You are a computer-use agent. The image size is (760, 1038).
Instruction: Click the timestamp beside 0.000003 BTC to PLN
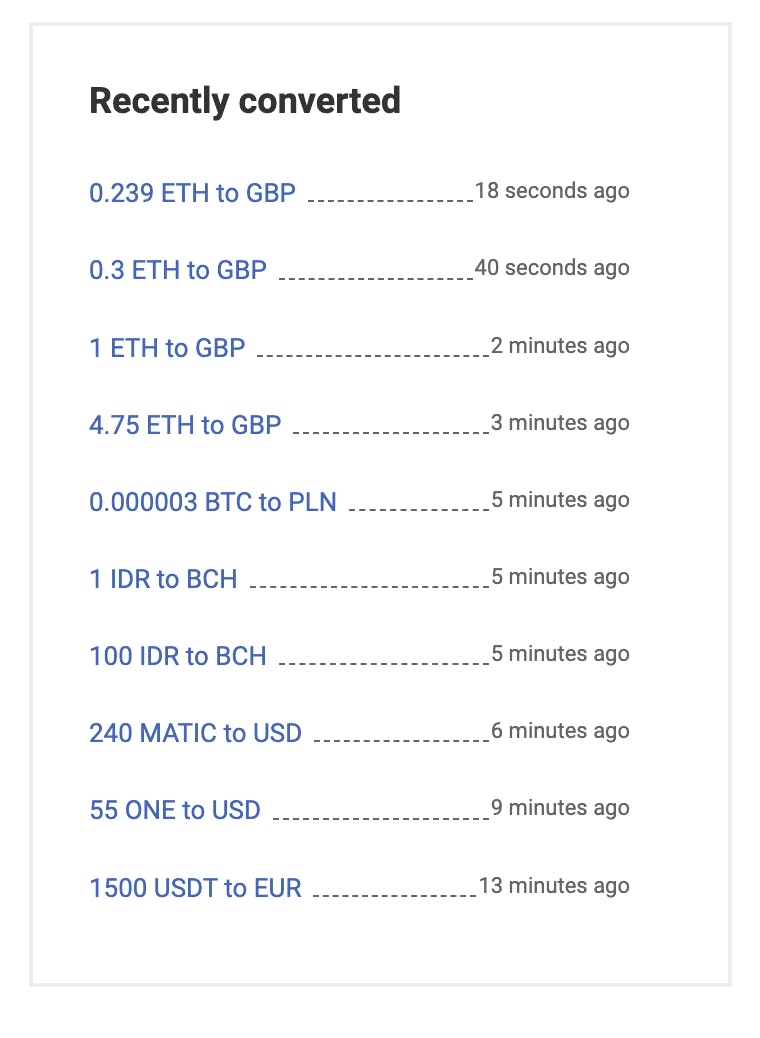pyautogui.click(x=560, y=500)
